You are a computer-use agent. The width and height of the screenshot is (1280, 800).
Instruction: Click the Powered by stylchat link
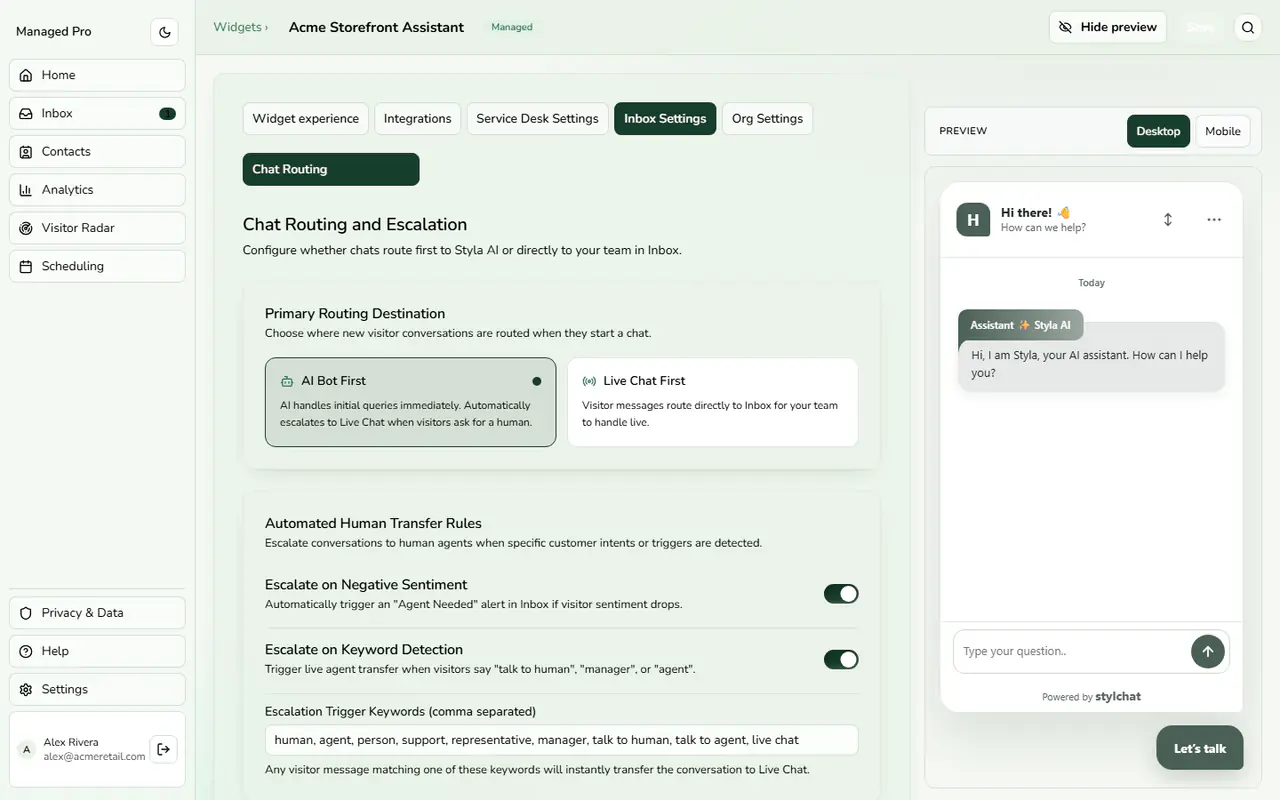coord(1091,696)
